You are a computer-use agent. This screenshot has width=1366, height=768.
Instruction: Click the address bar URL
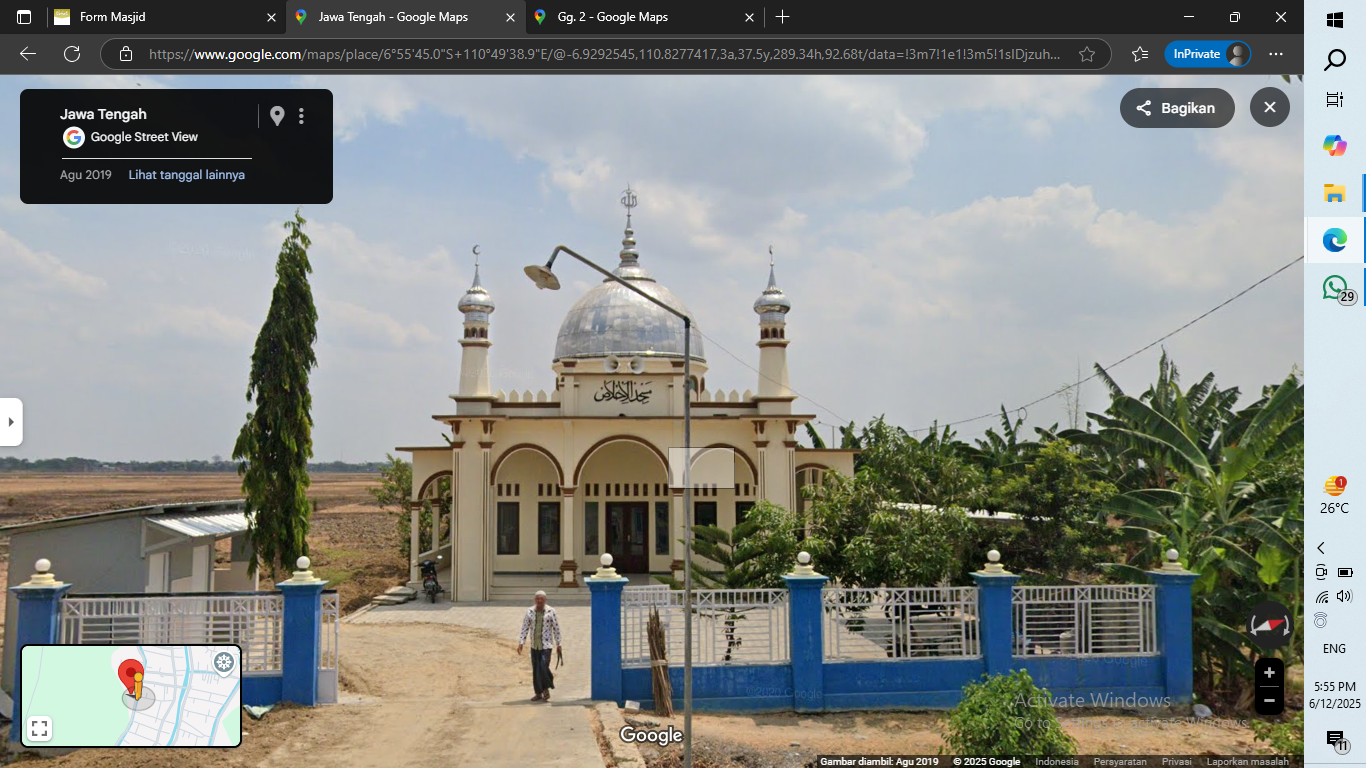(605, 54)
